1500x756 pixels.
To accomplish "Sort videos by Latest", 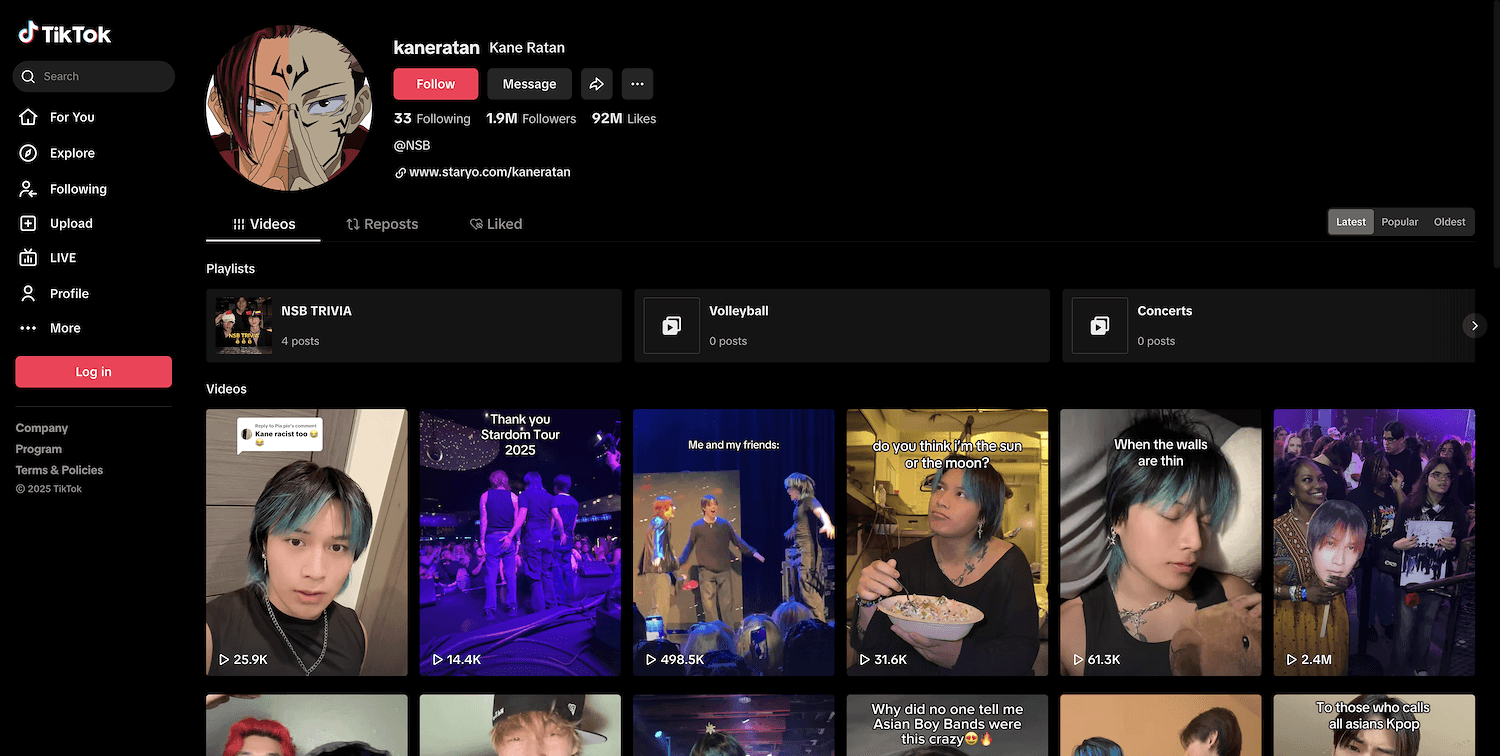I will [1350, 222].
